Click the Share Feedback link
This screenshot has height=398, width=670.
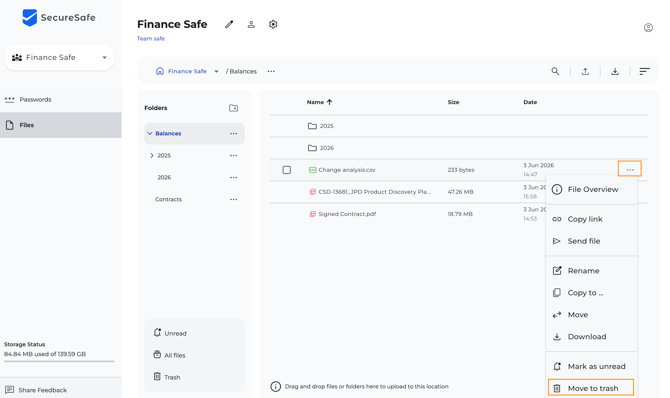[x=42, y=390]
